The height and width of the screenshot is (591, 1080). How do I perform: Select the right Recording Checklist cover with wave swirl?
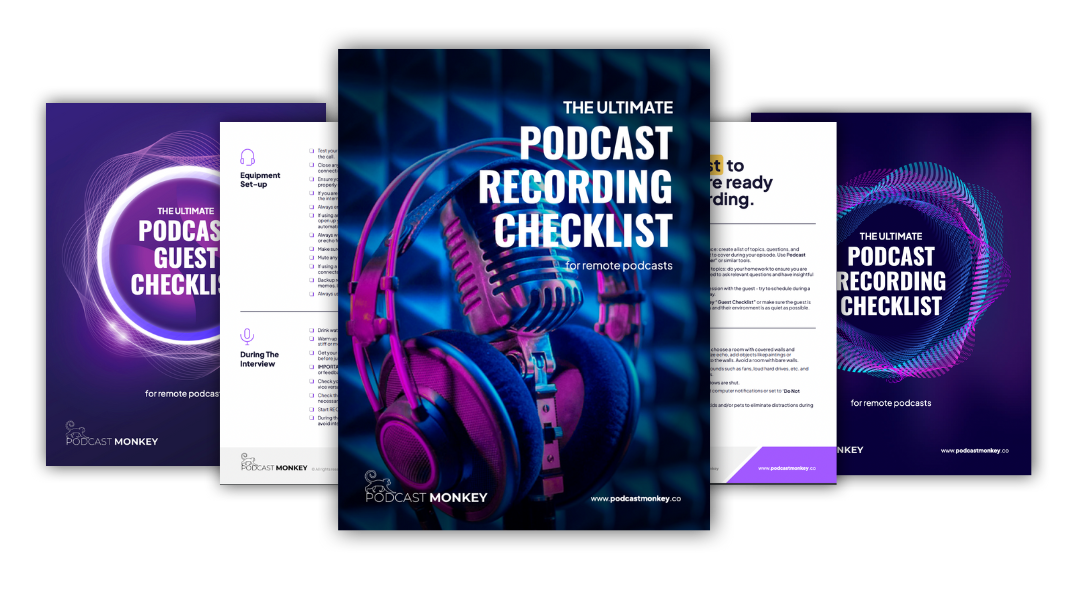click(x=934, y=293)
